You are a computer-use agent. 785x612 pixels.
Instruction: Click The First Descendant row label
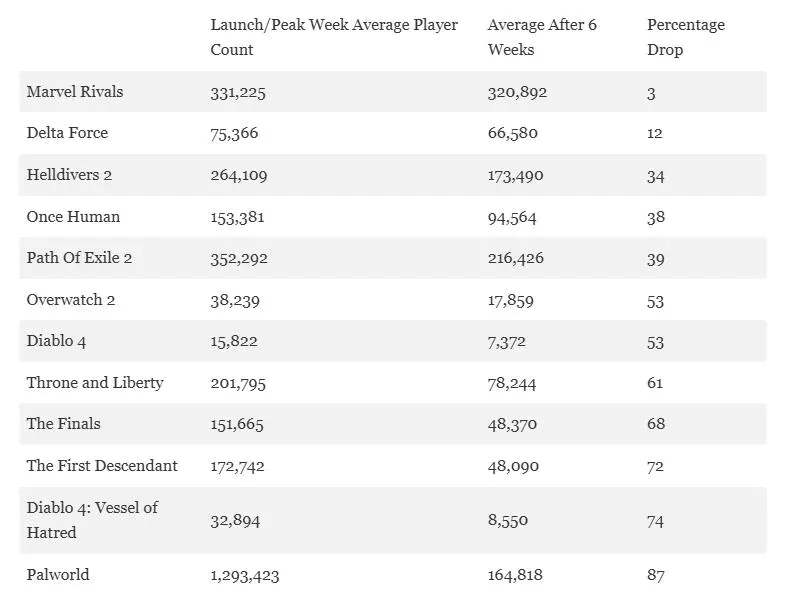point(102,466)
